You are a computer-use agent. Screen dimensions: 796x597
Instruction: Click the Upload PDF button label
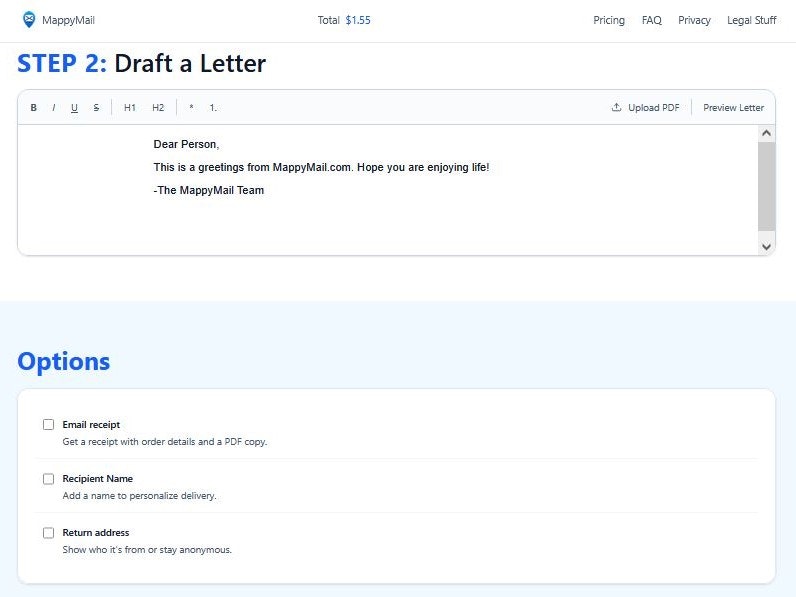coord(653,108)
